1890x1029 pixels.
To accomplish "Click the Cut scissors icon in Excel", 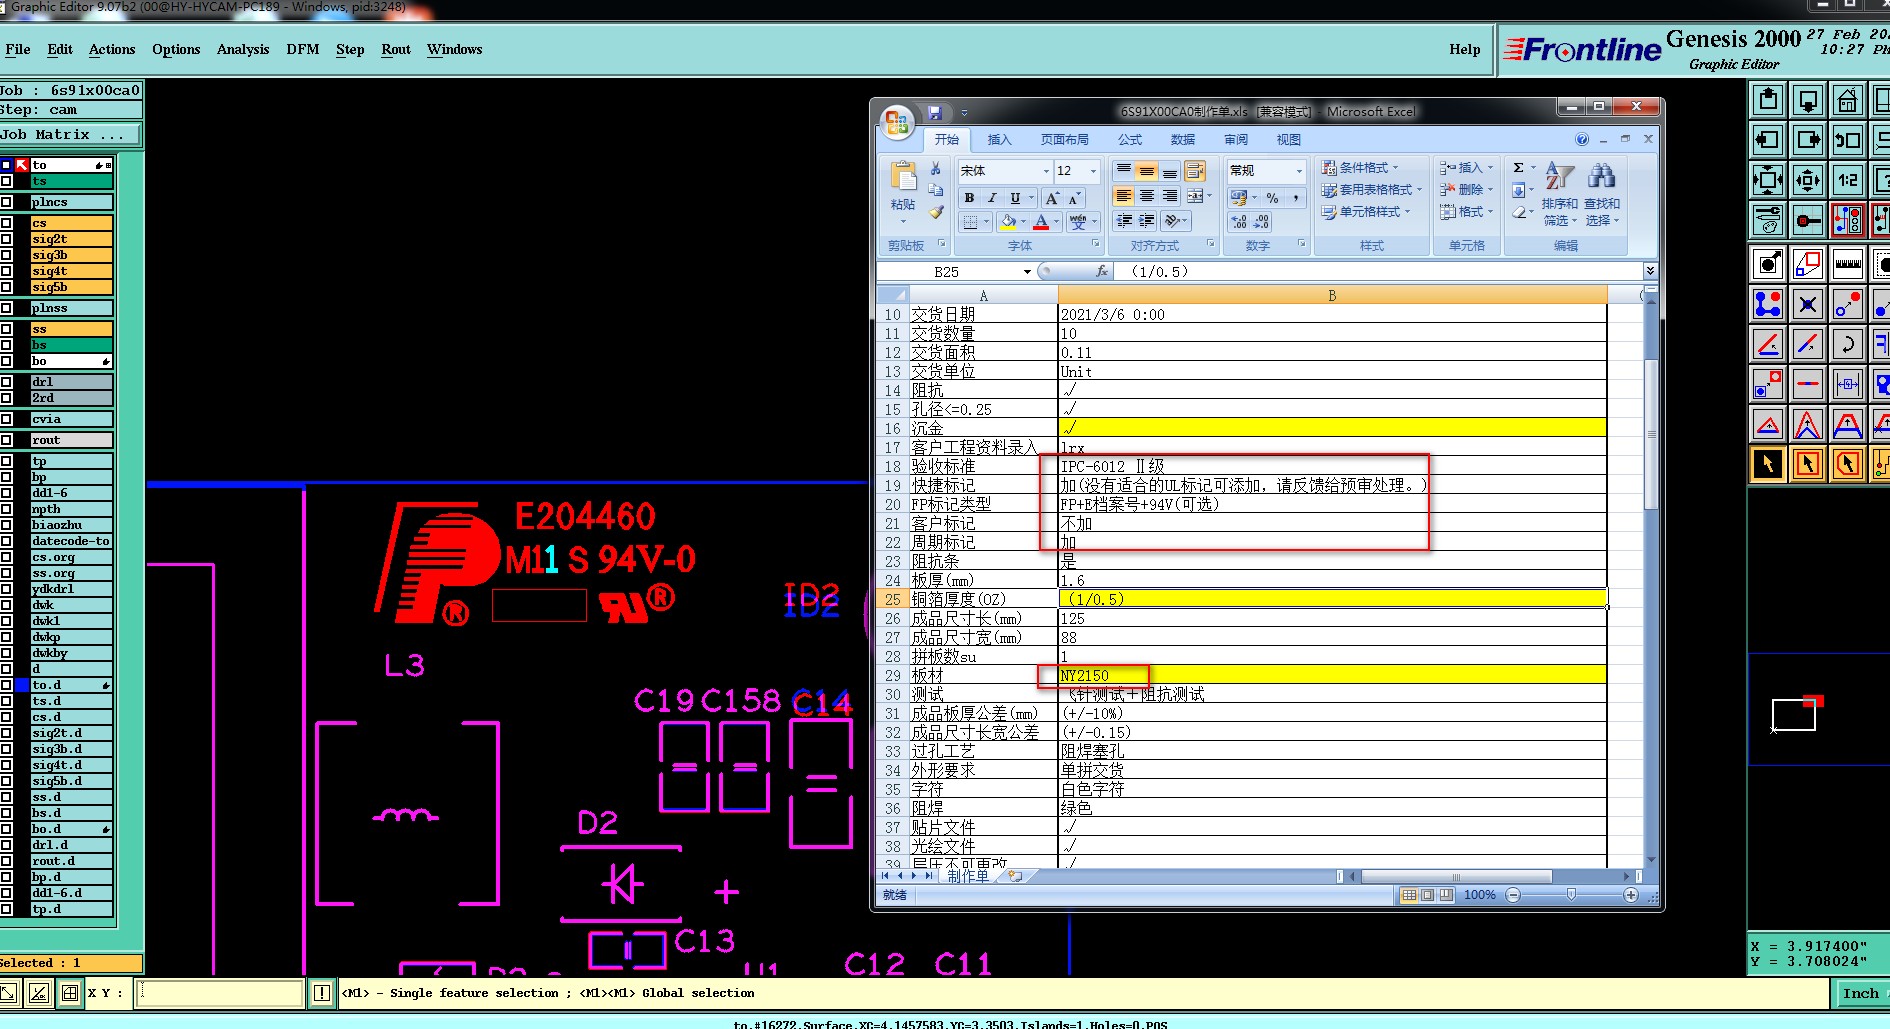I will pyautogui.click(x=936, y=168).
